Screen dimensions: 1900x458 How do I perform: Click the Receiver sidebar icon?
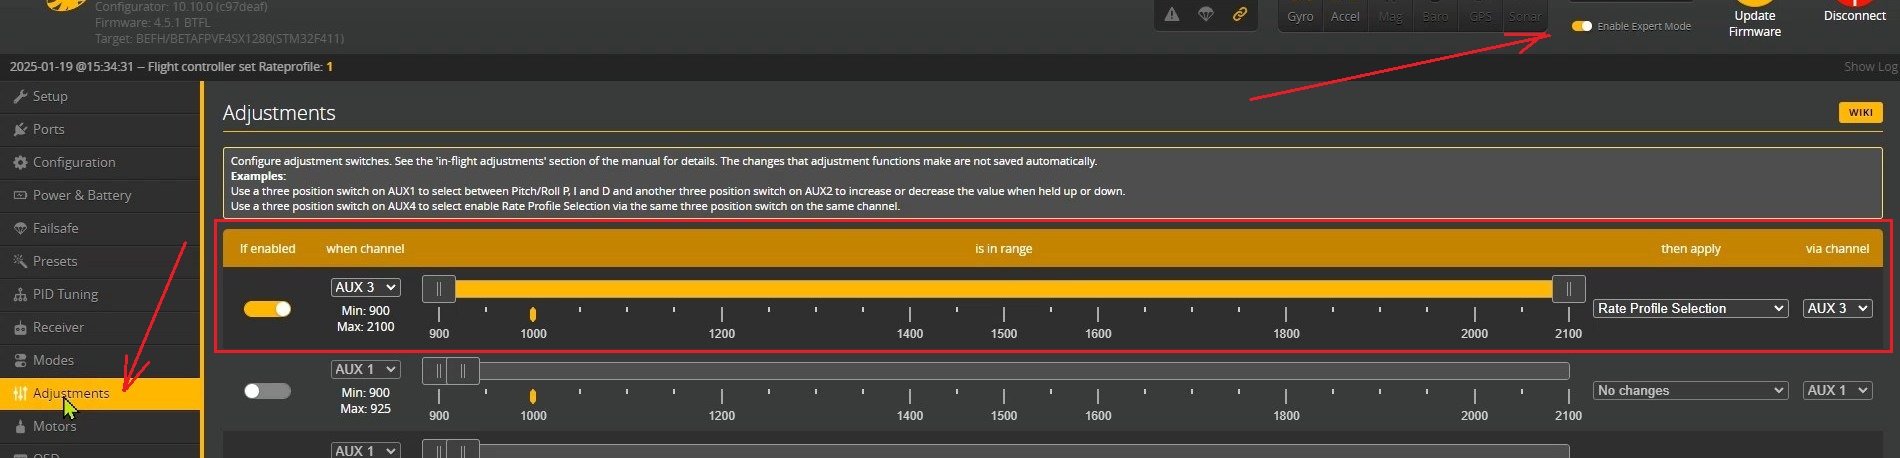(20, 327)
